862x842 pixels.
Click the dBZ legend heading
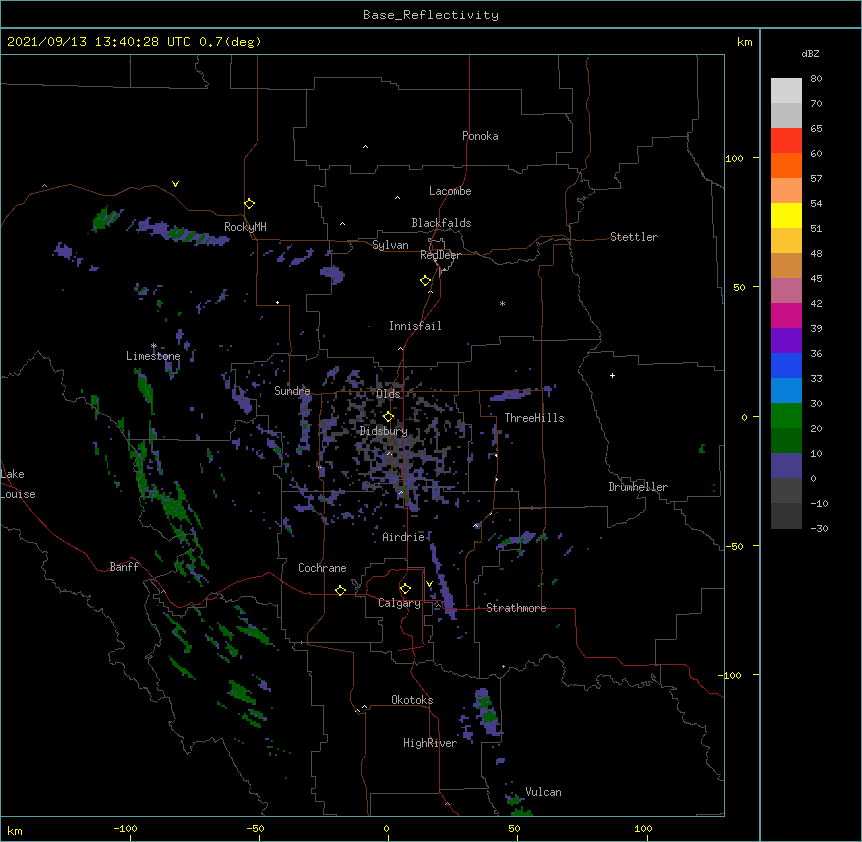click(x=810, y=53)
